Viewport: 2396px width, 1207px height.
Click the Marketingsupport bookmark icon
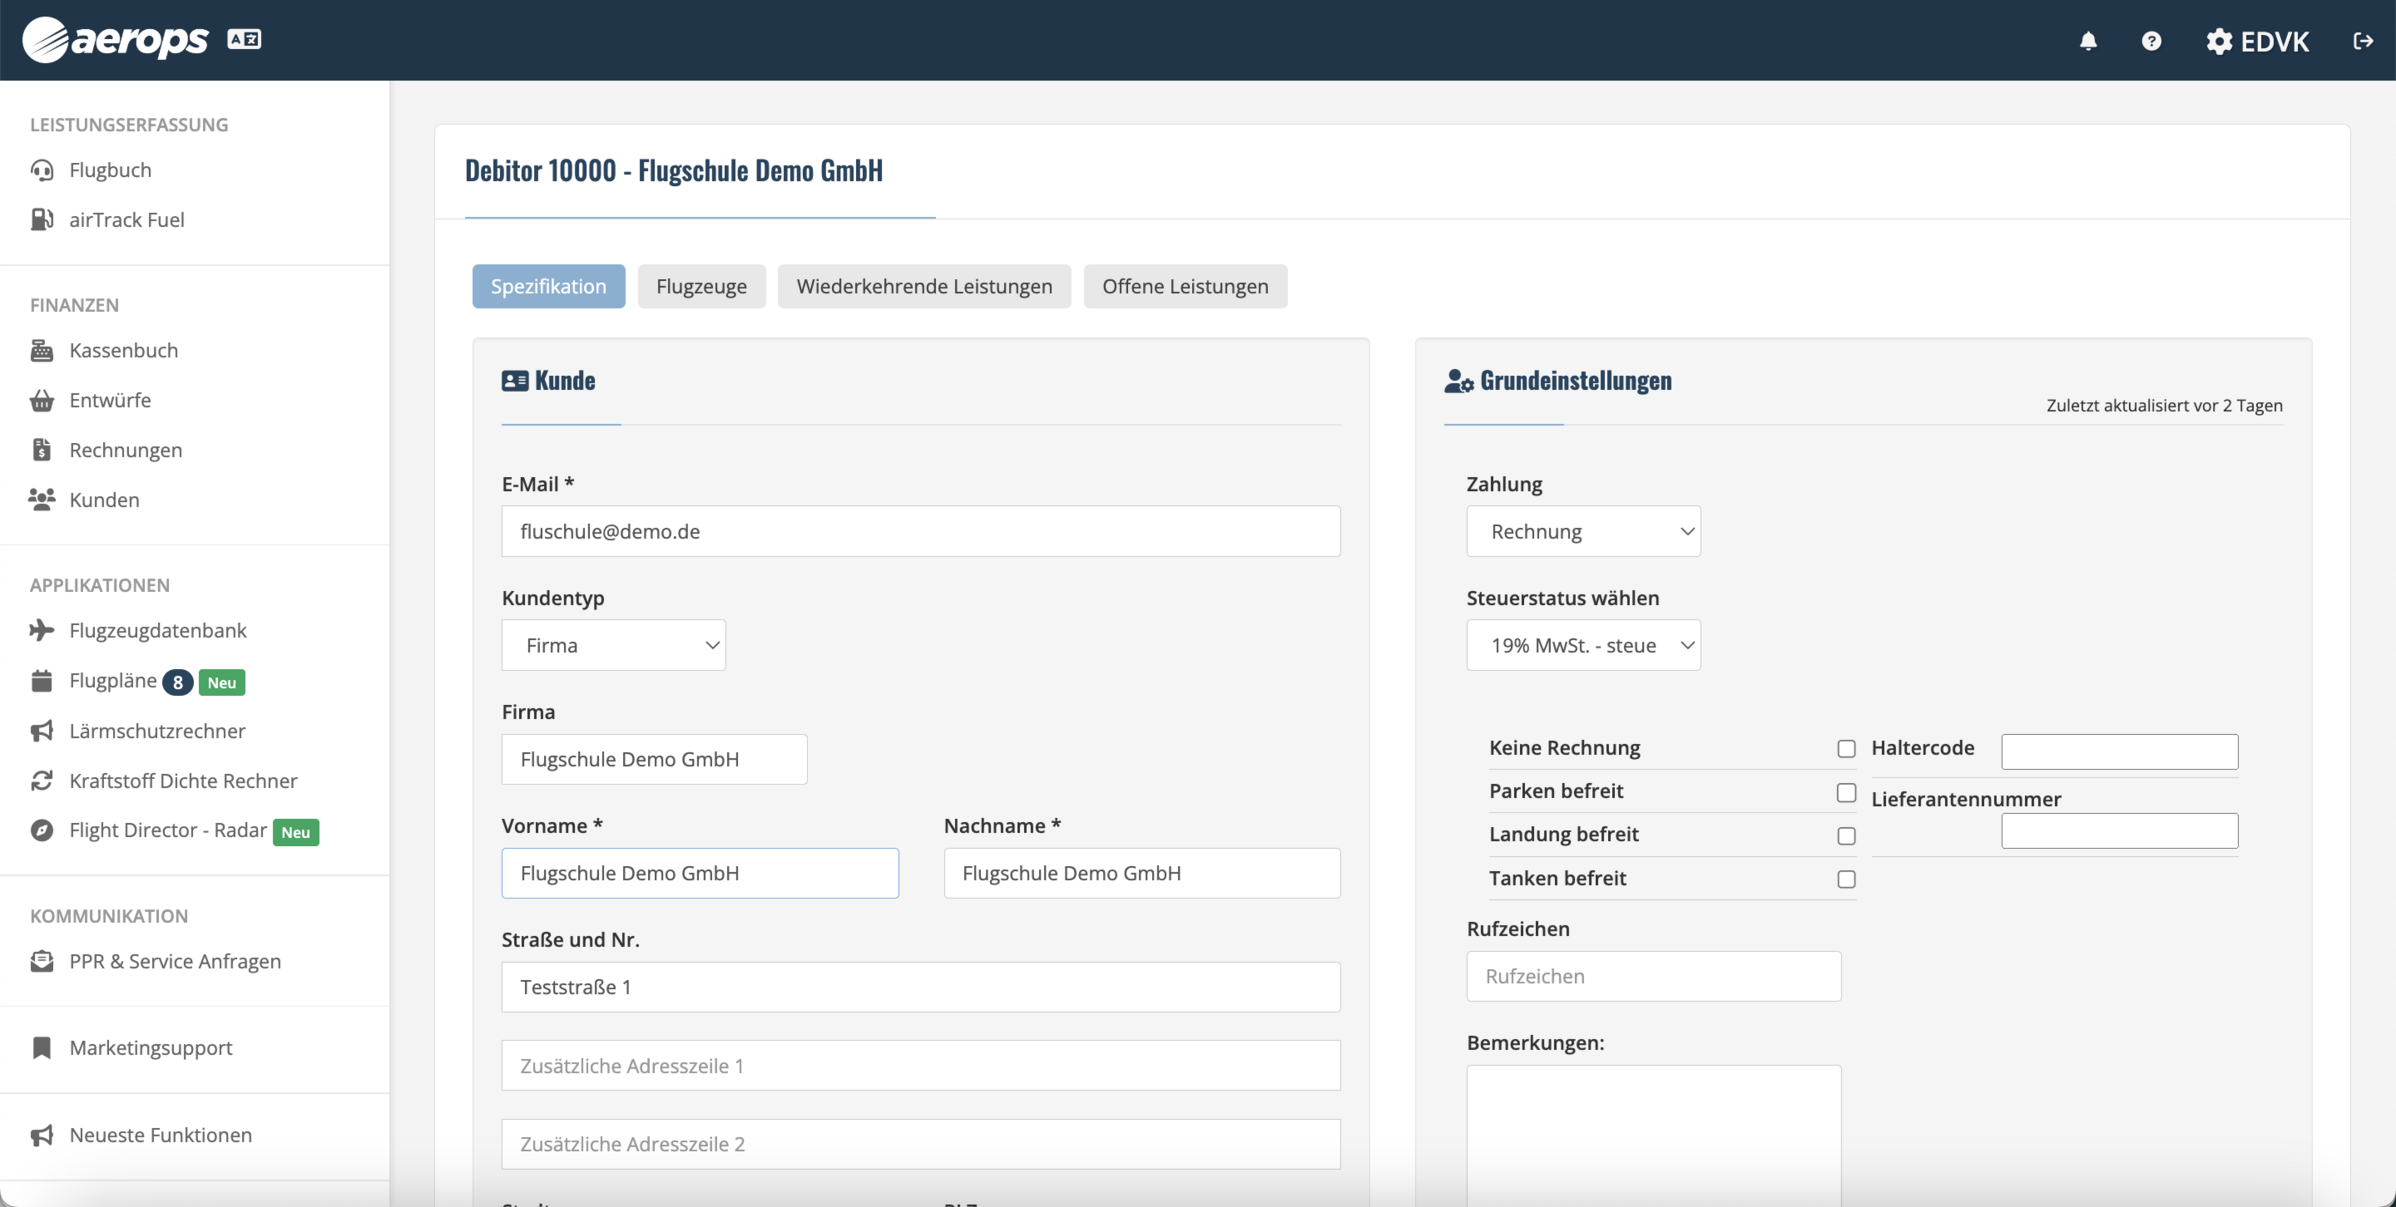pyautogui.click(x=42, y=1047)
